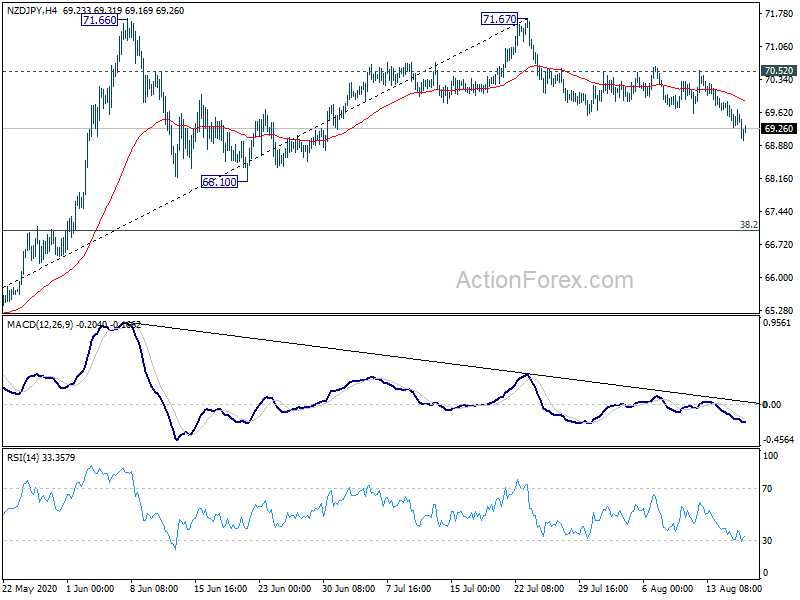The image size is (800, 600).
Task: Click the 15 Jun 16:00 date label
Action: tap(220, 588)
